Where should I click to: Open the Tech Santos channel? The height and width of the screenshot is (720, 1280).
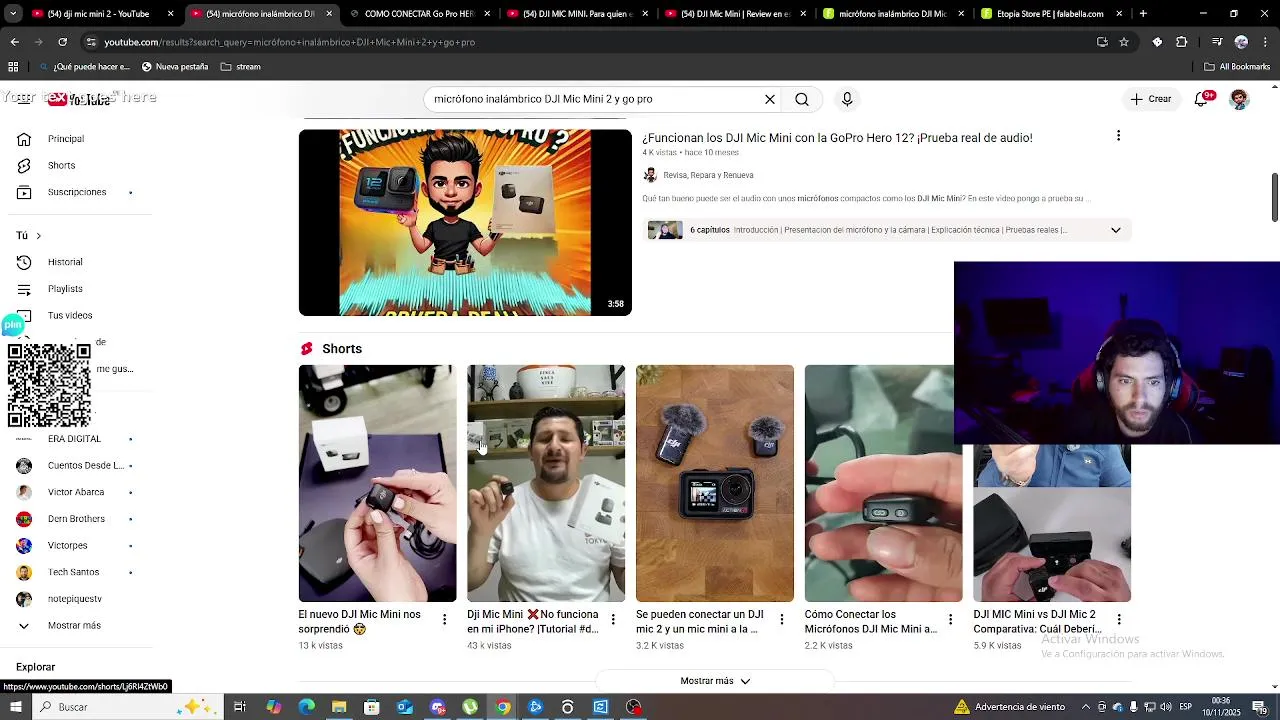[73, 572]
